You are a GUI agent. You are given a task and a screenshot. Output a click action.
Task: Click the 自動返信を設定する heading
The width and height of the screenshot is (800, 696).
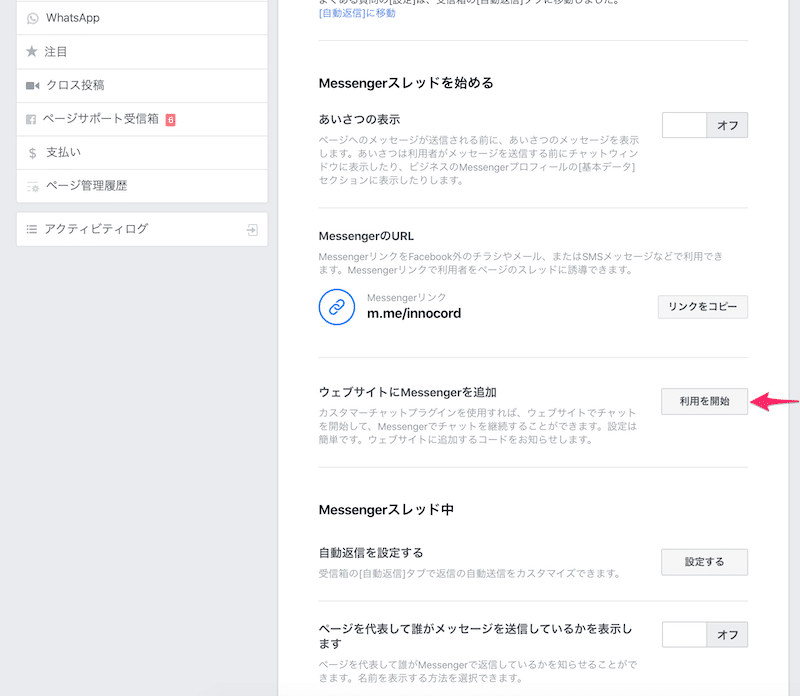tap(371, 553)
